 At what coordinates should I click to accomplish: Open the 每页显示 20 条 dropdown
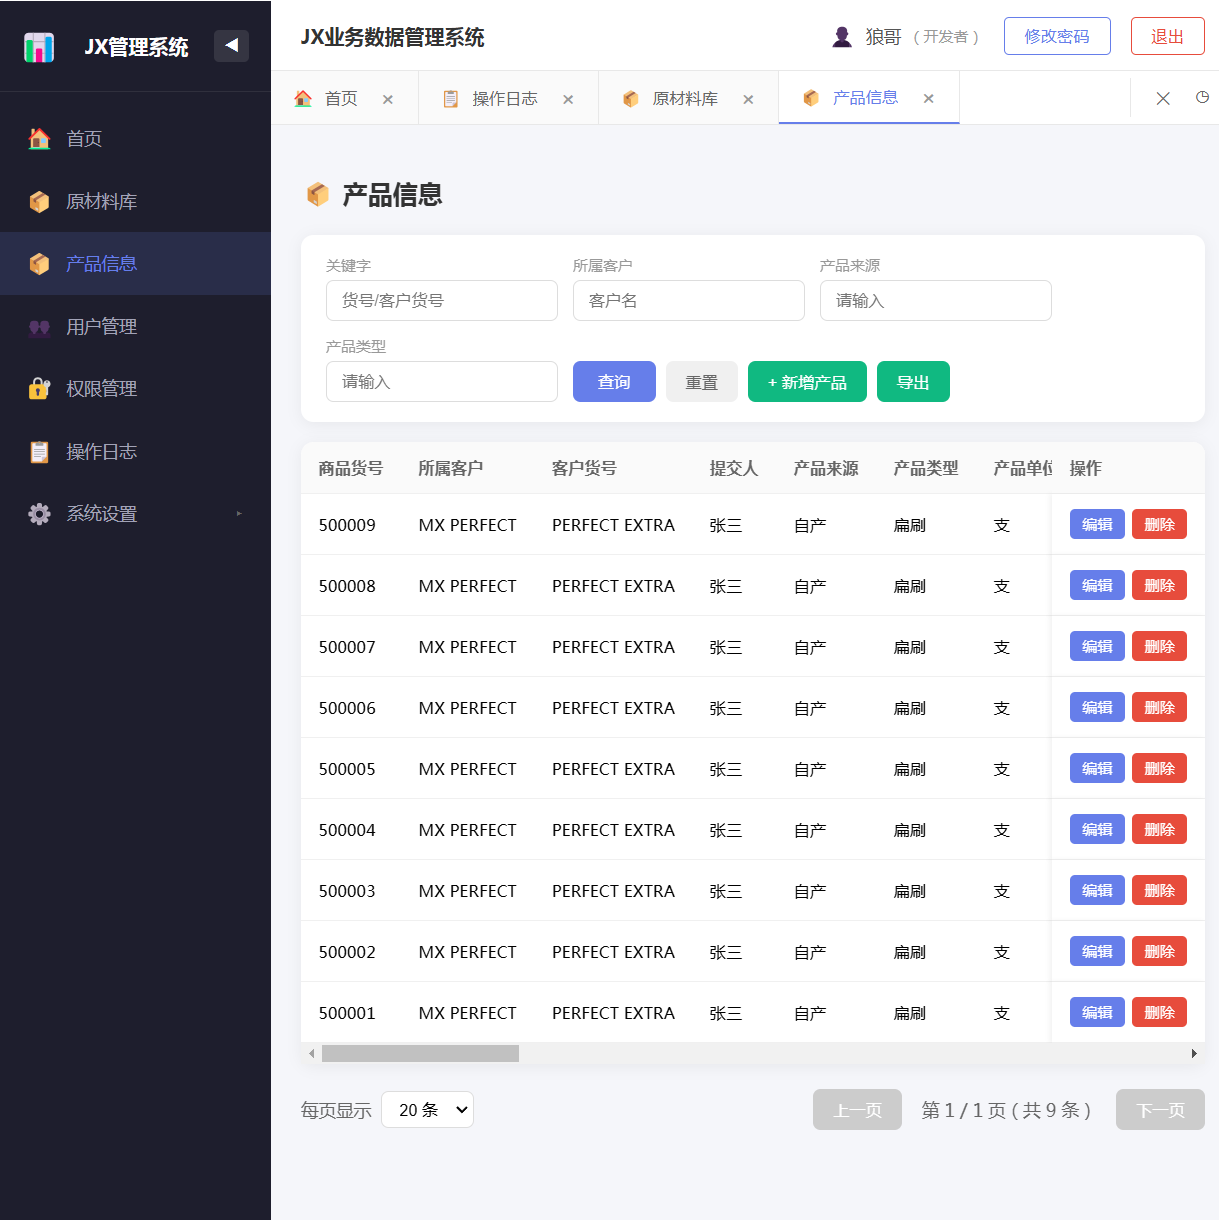(x=427, y=1109)
